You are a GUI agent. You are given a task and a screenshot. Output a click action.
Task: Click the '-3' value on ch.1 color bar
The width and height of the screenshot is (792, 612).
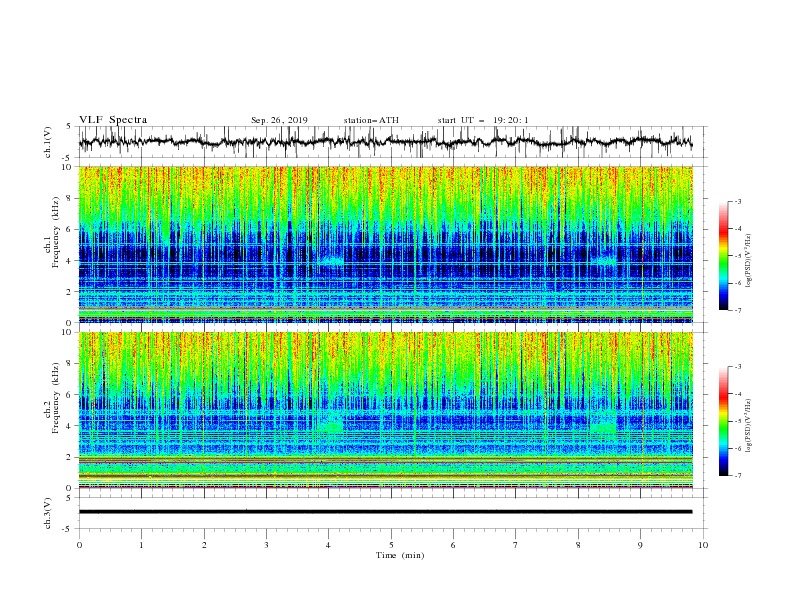point(737,201)
